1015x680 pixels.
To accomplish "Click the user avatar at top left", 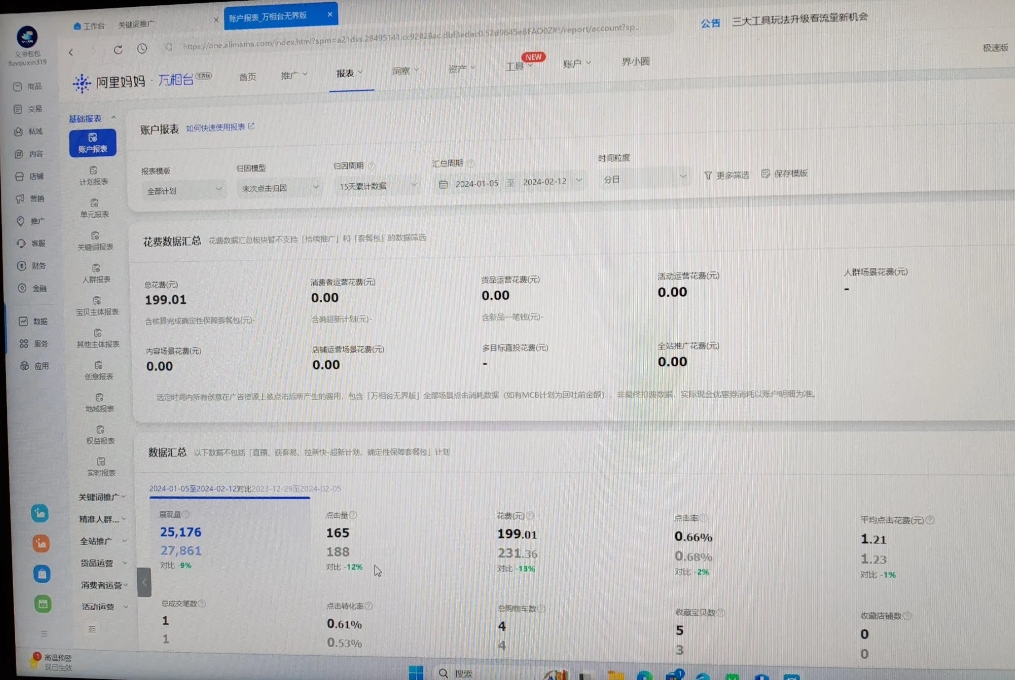I will pos(27,37).
